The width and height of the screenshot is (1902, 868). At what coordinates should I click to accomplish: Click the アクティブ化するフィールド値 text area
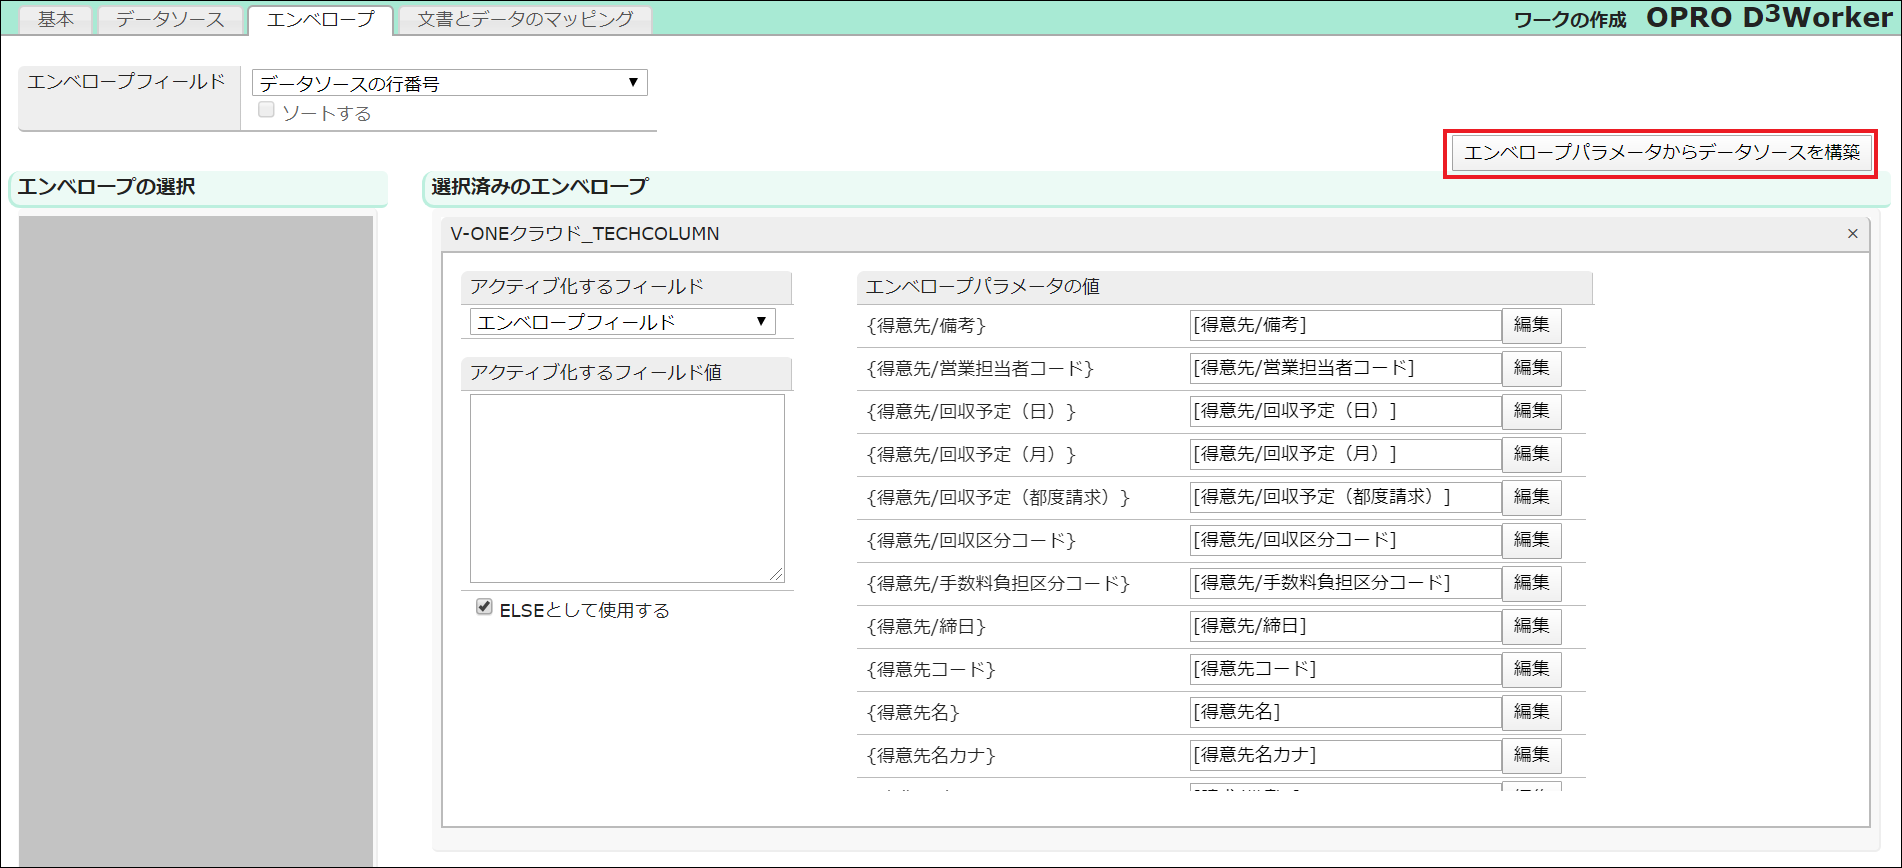click(x=627, y=488)
